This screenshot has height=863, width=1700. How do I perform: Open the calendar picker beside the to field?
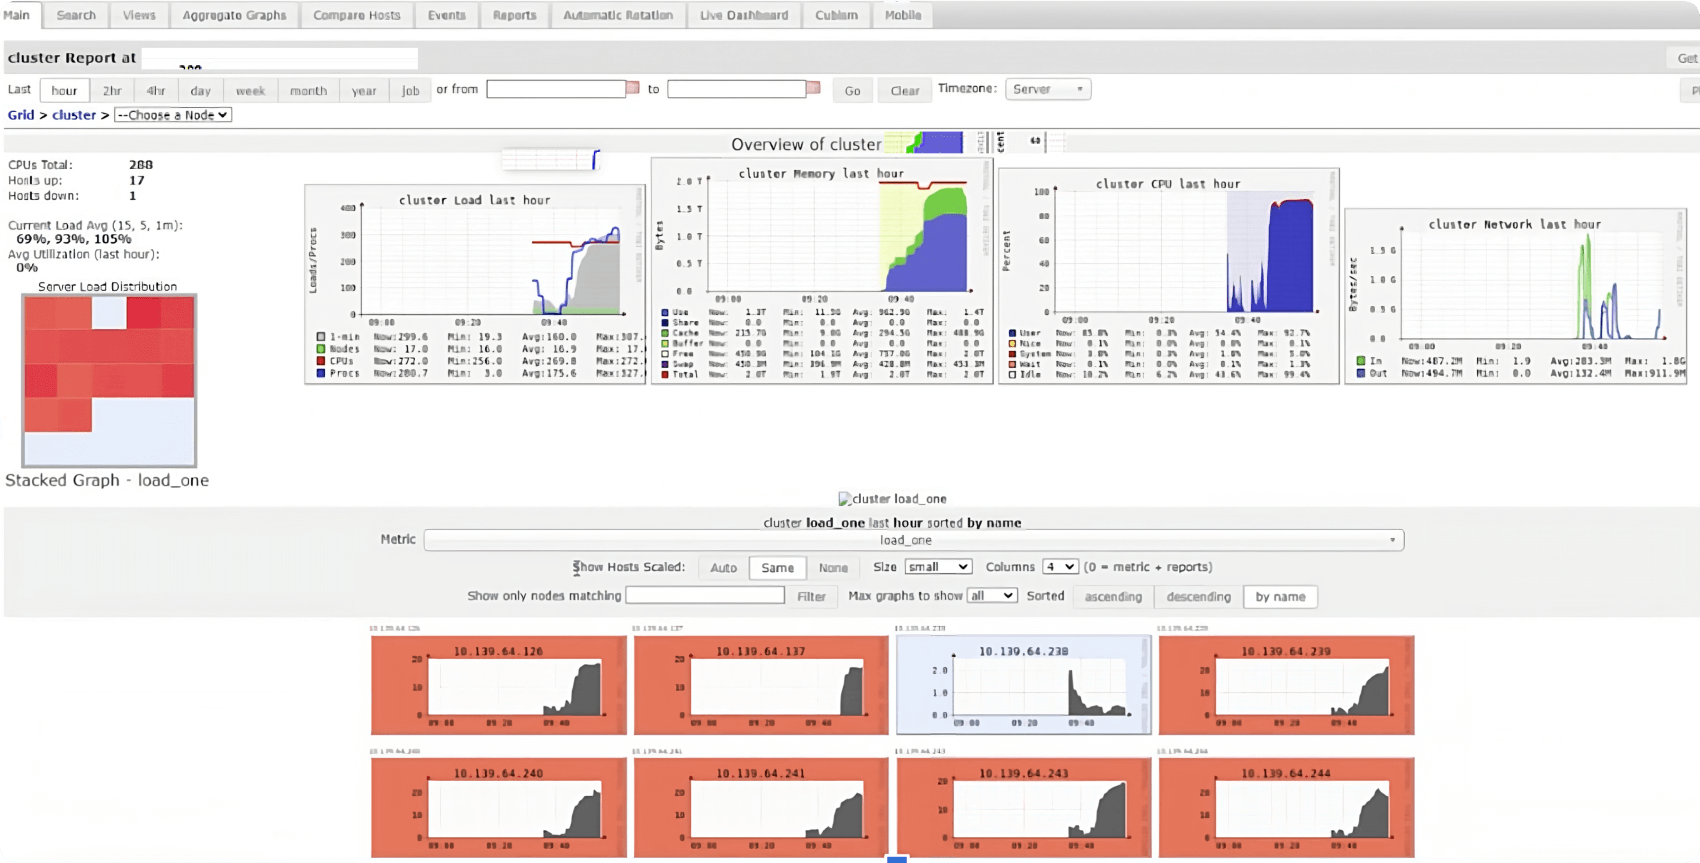tap(813, 89)
